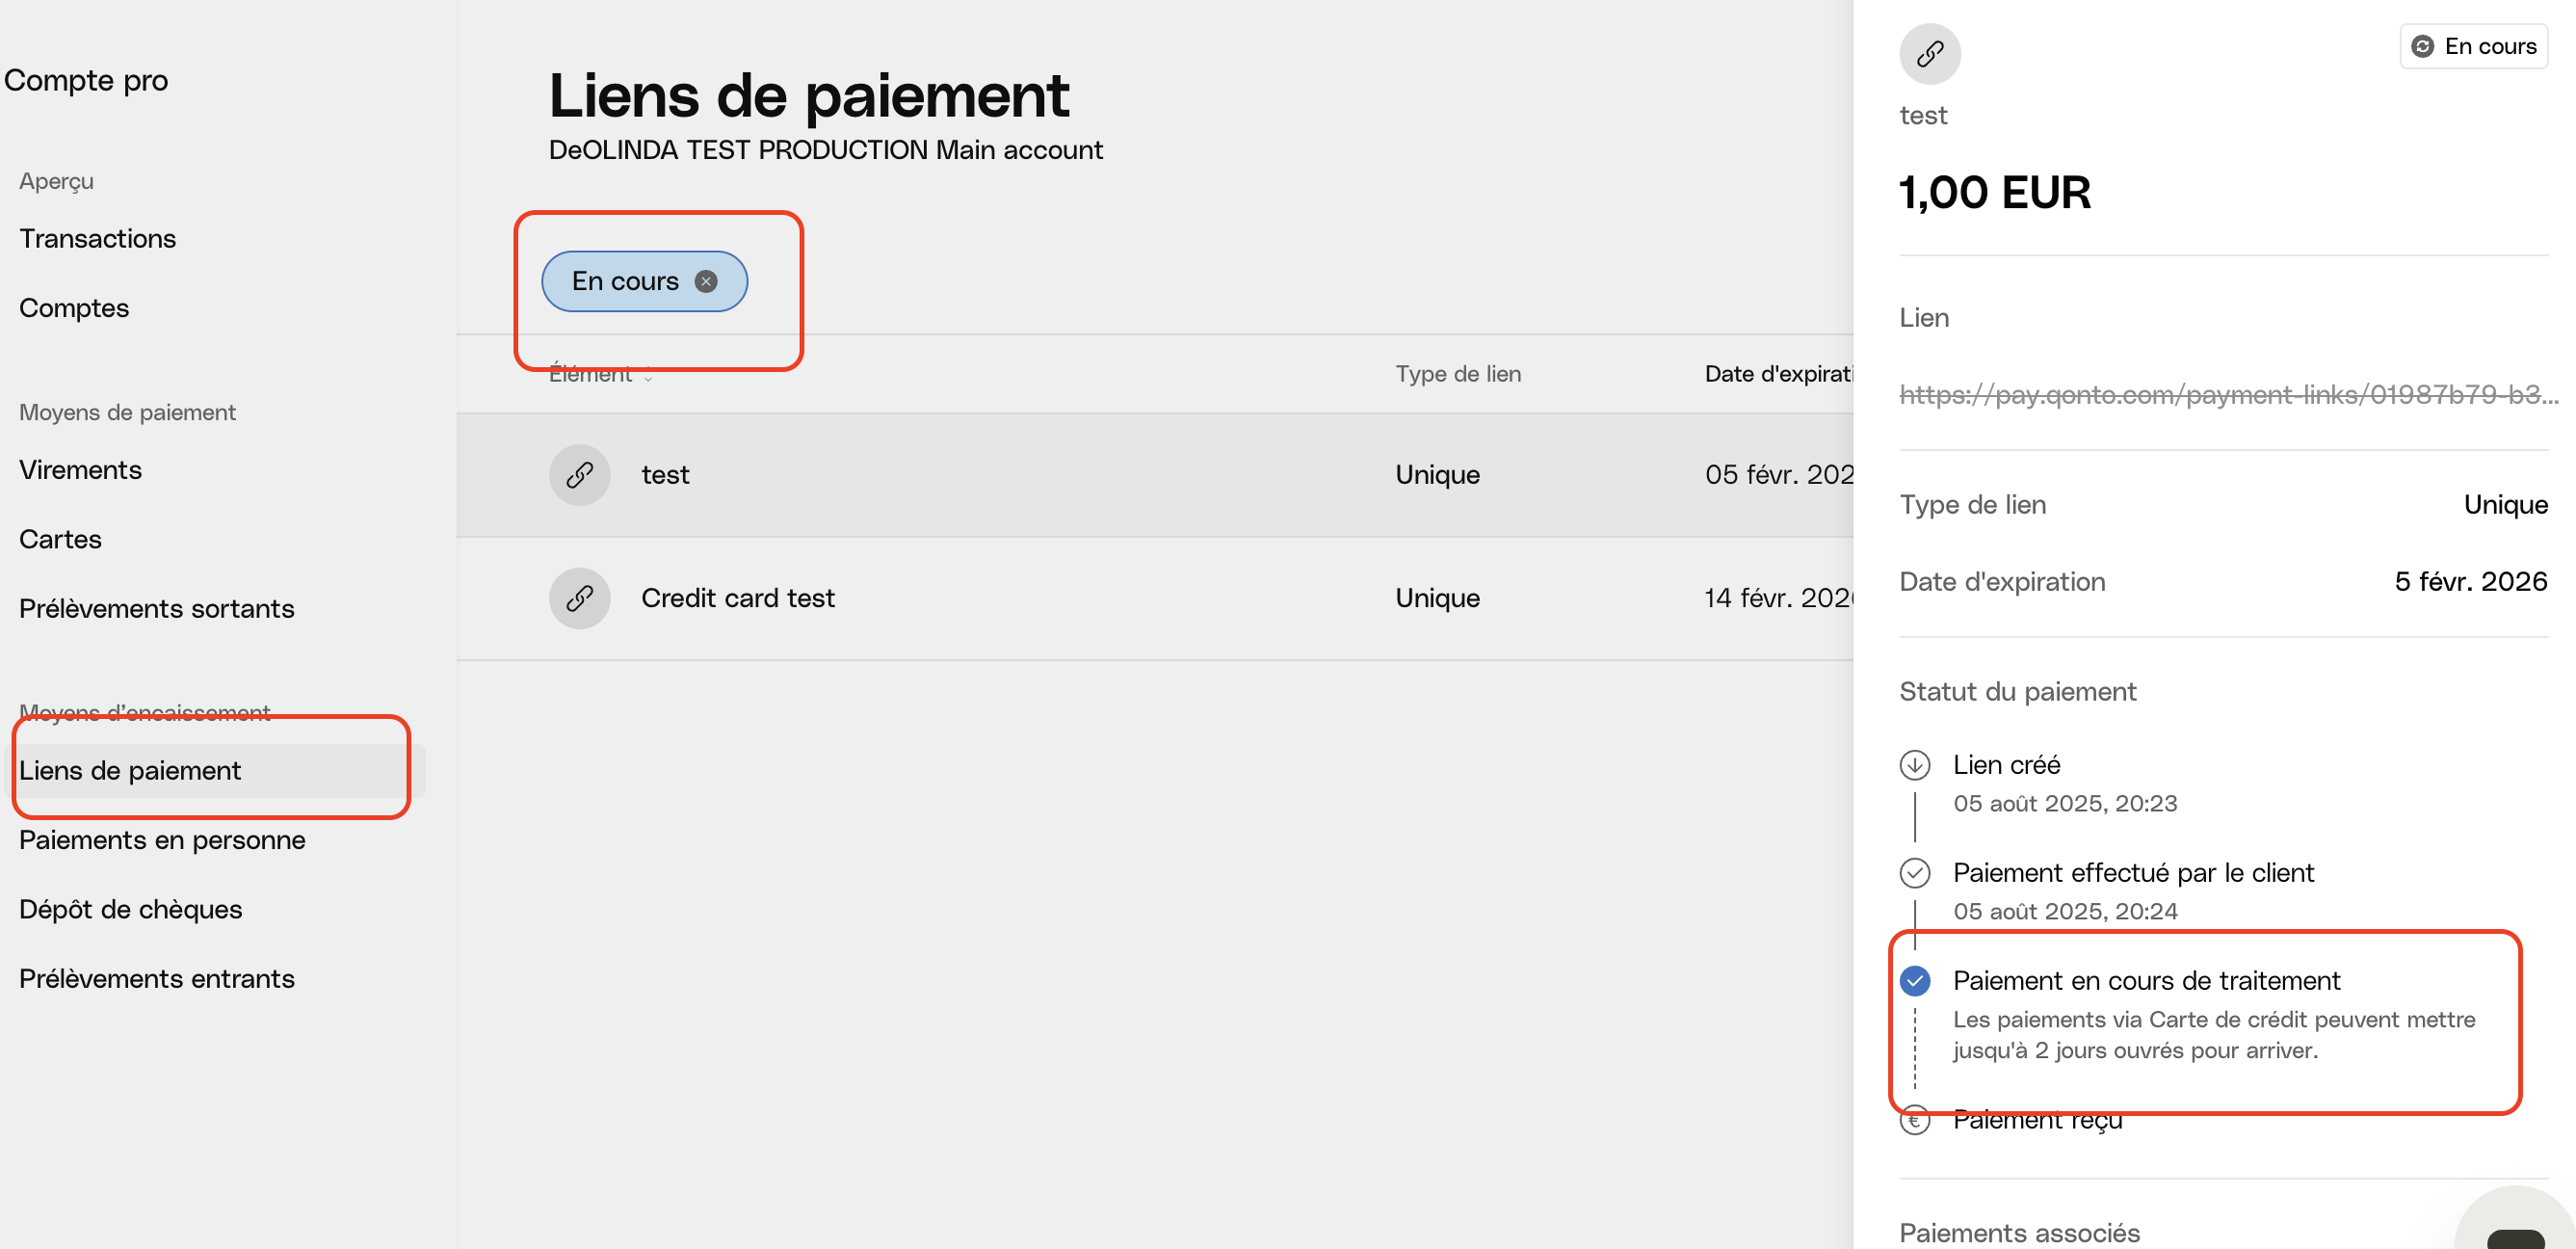Open Virements in sidebar
The width and height of the screenshot is (2576, 1249).
80,470
